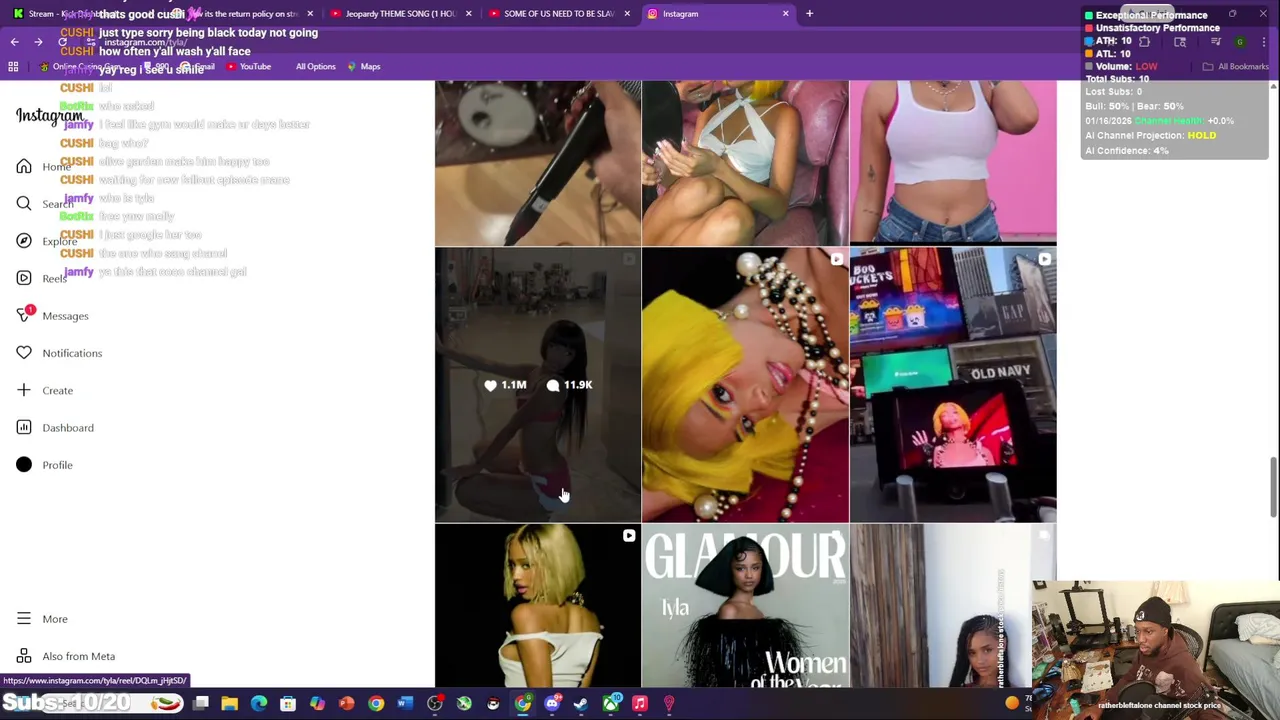Launch Microsoft Edge from the taskbar

[259, 704]
